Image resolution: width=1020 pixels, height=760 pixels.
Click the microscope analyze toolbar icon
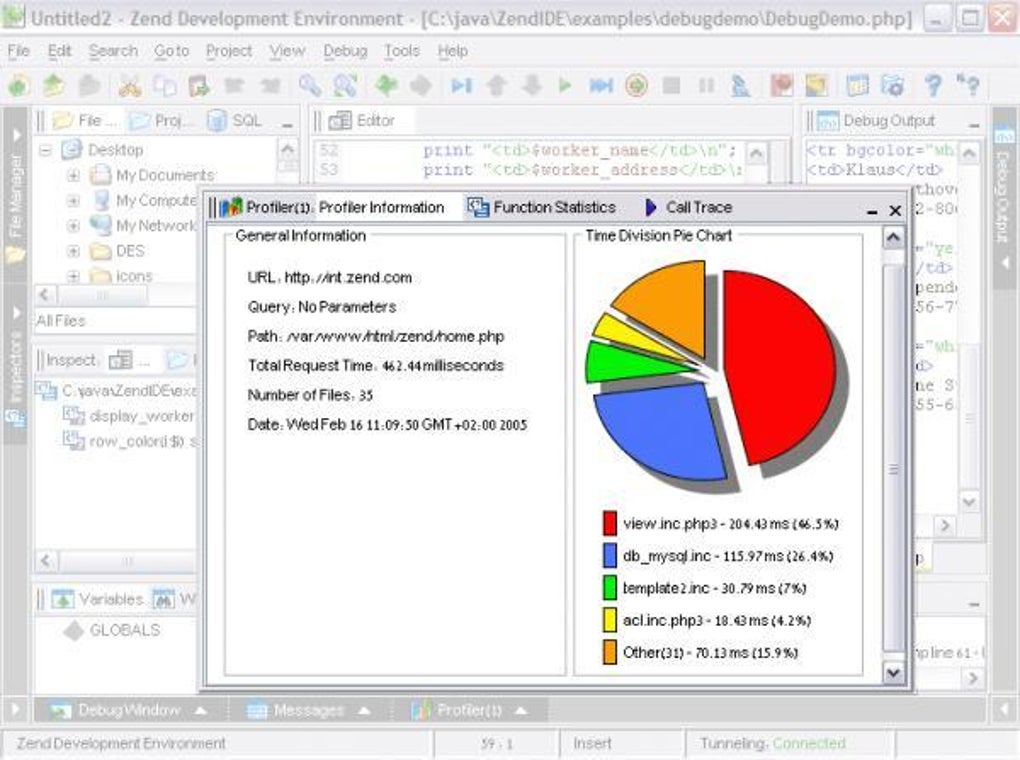coord(740,85)
